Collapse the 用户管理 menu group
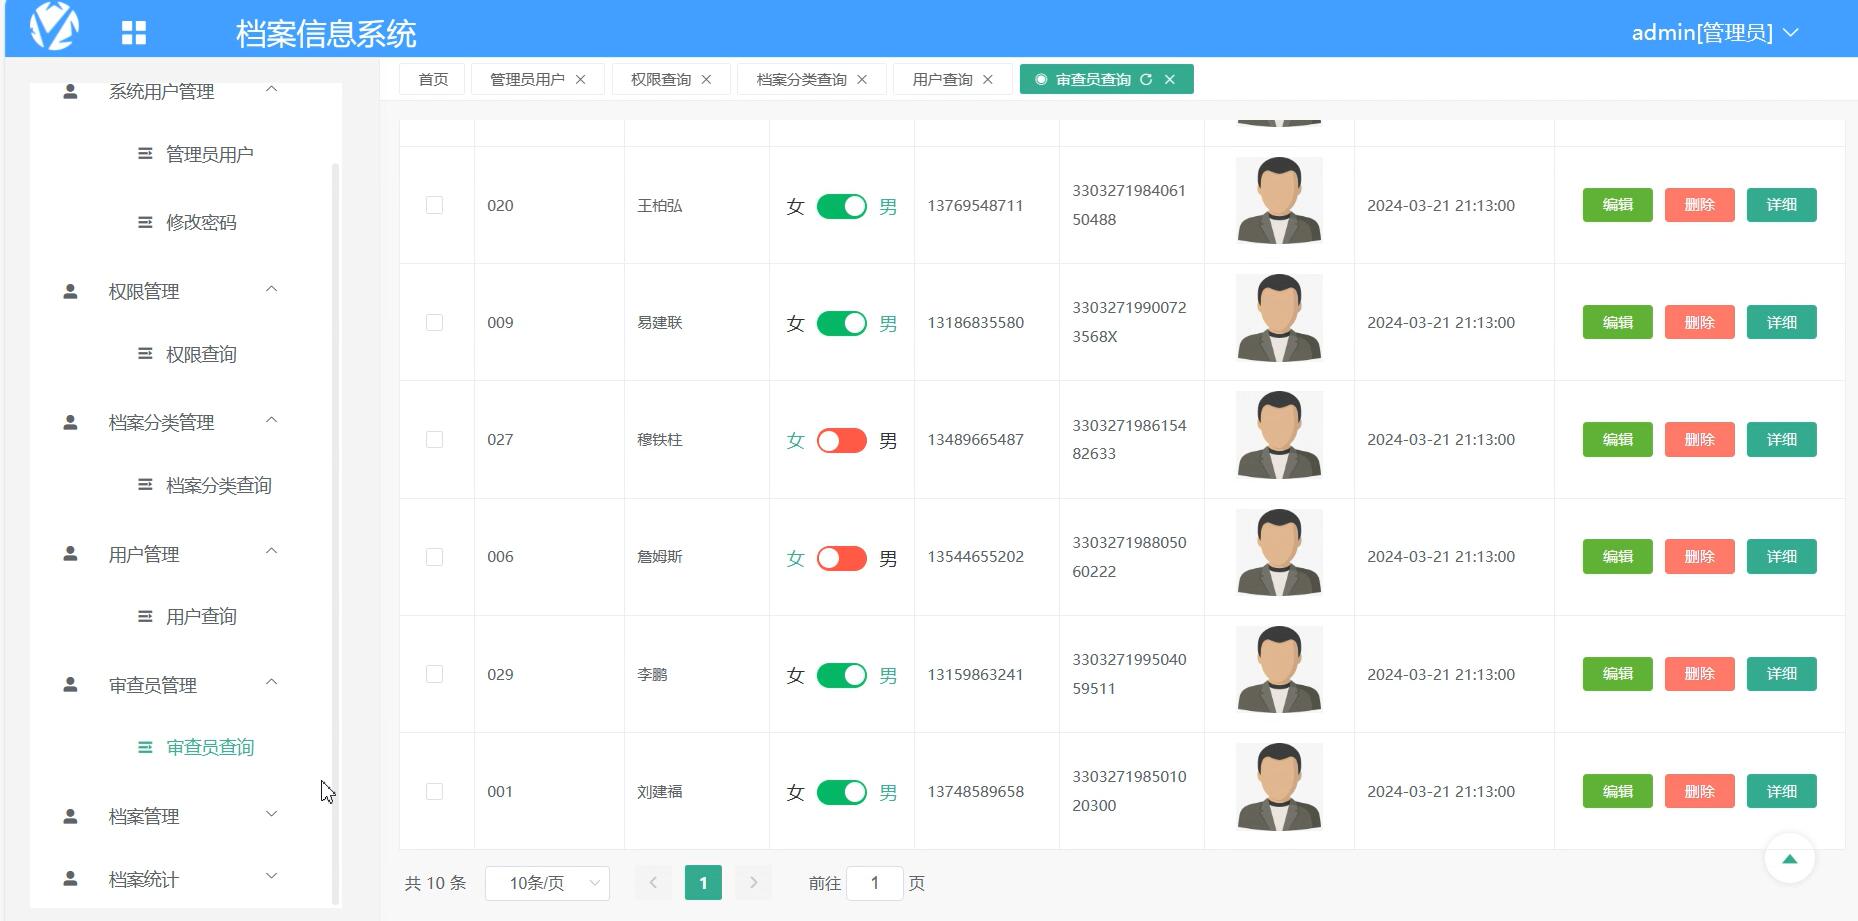1858x921 pixels. [271, 552]
